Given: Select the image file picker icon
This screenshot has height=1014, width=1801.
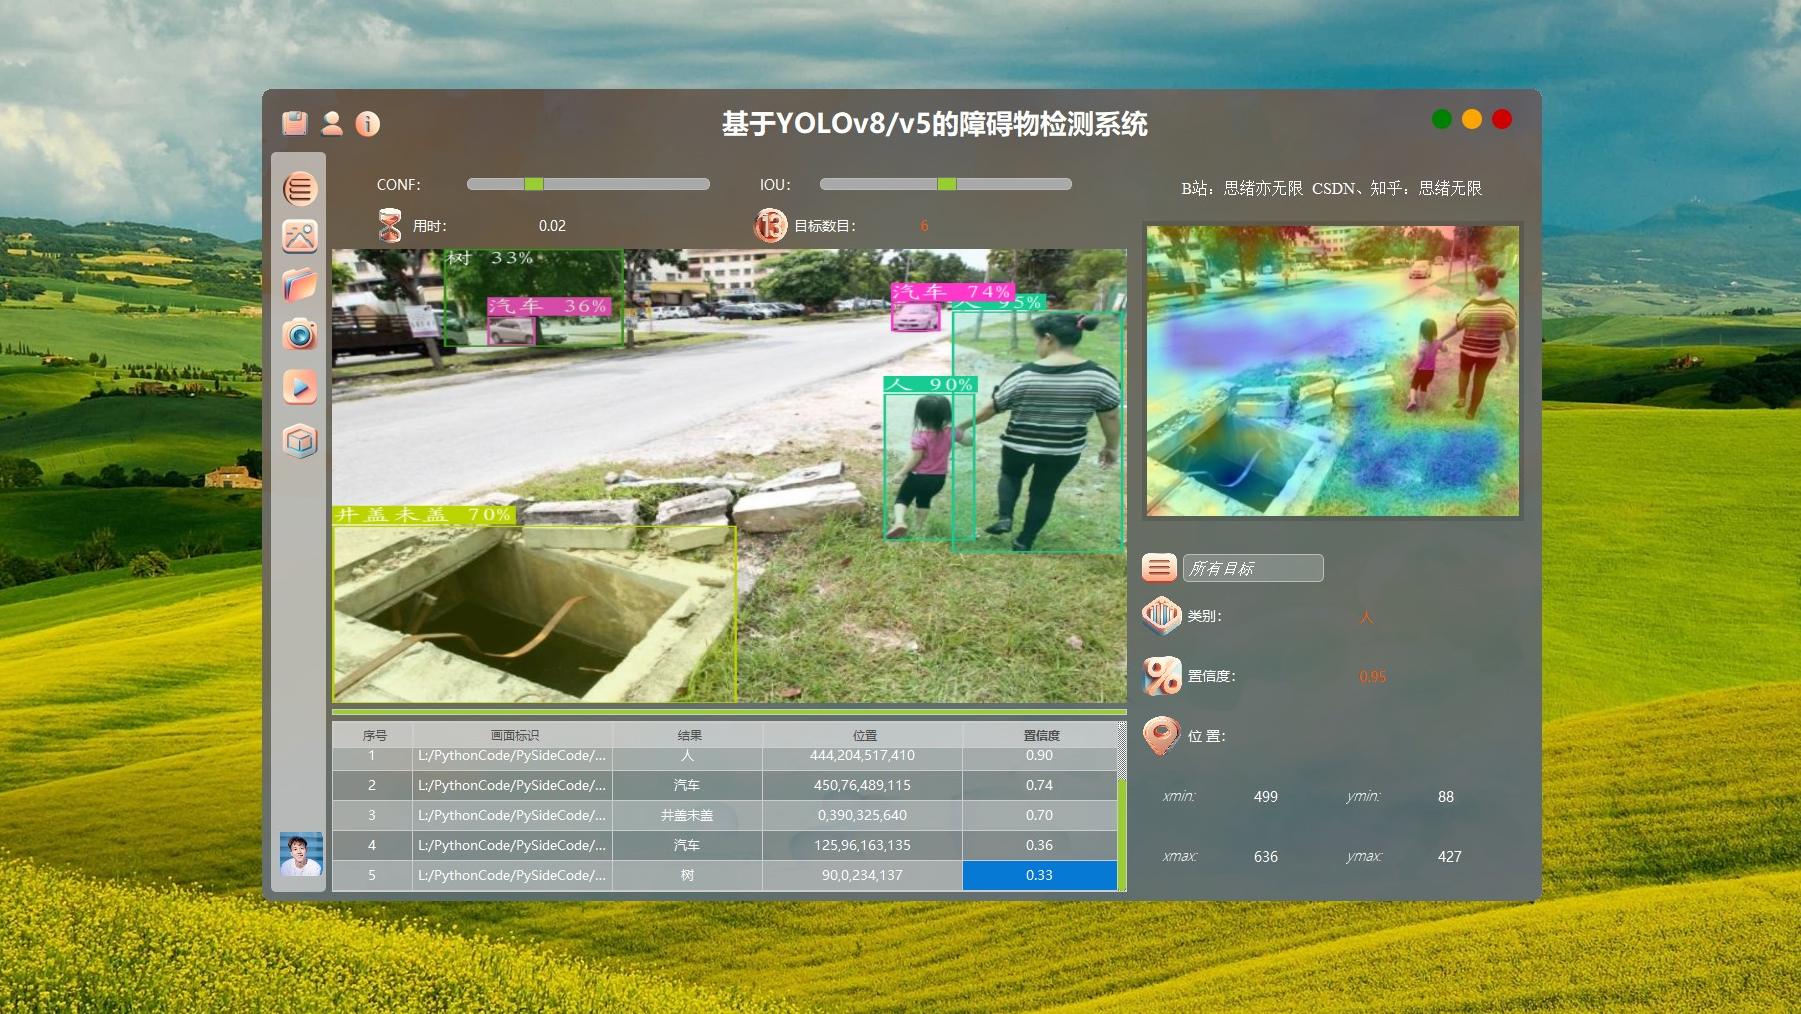Looking at the screenshot, I should click(300, 236).
